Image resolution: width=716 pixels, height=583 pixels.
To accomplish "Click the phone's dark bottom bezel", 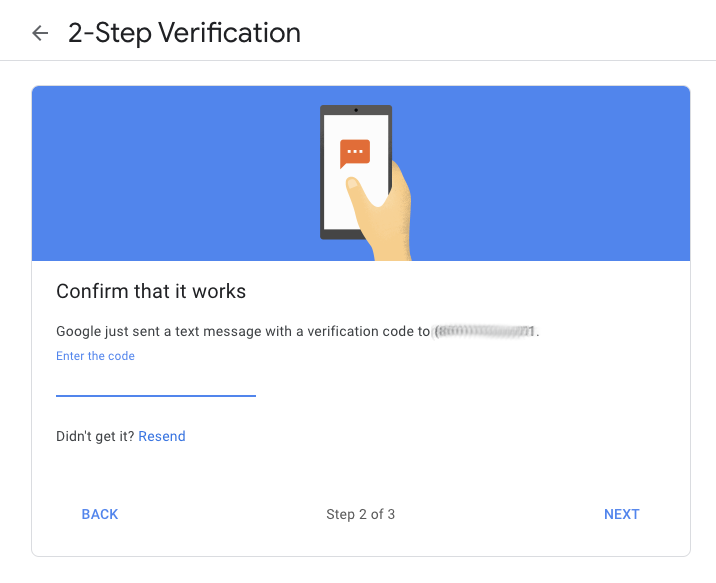I will click(342, 235).
